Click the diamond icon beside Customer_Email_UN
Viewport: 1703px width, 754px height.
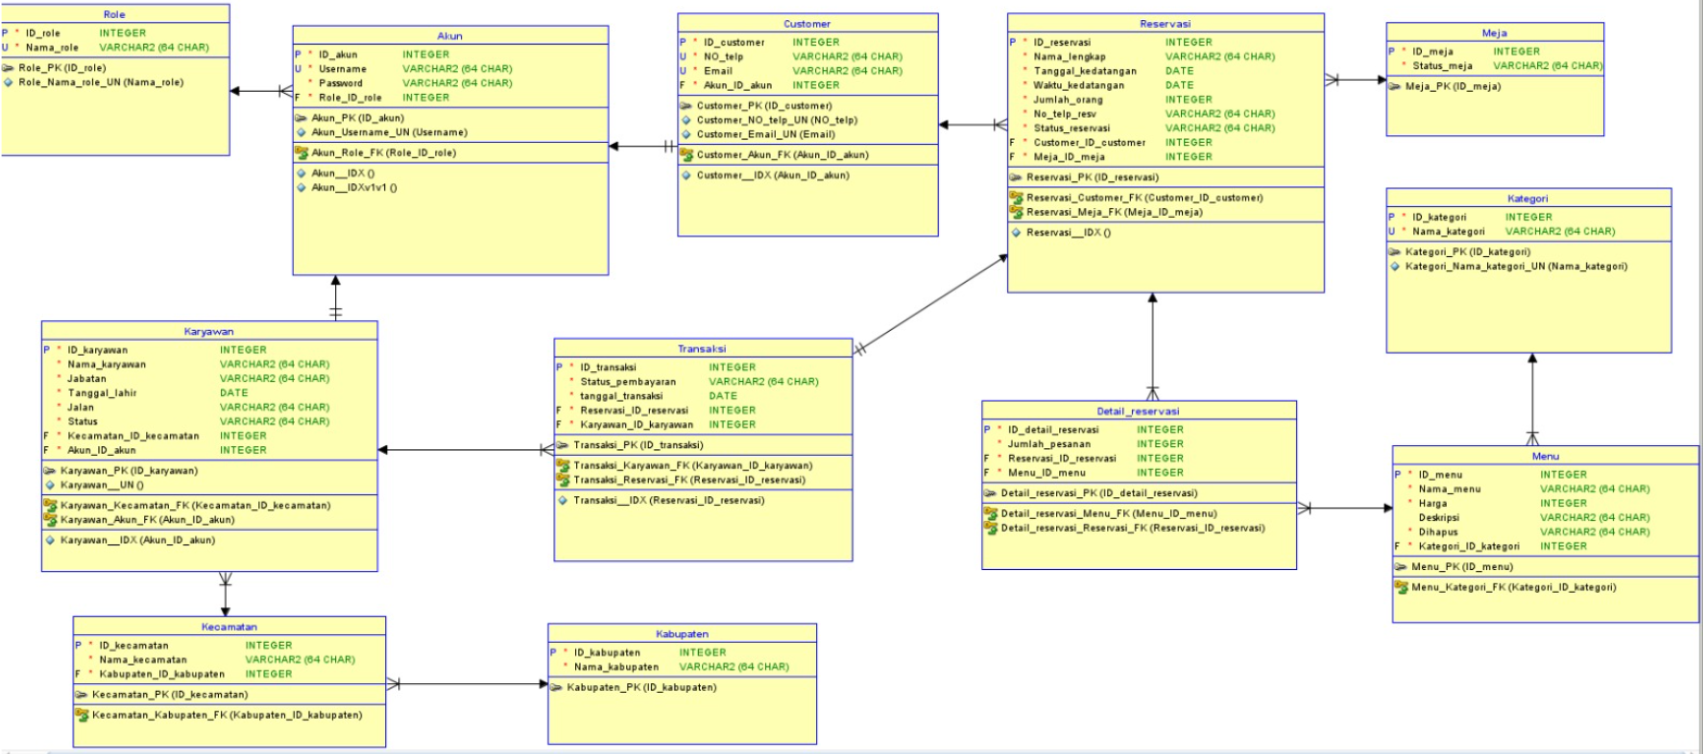tap(686, 134)
